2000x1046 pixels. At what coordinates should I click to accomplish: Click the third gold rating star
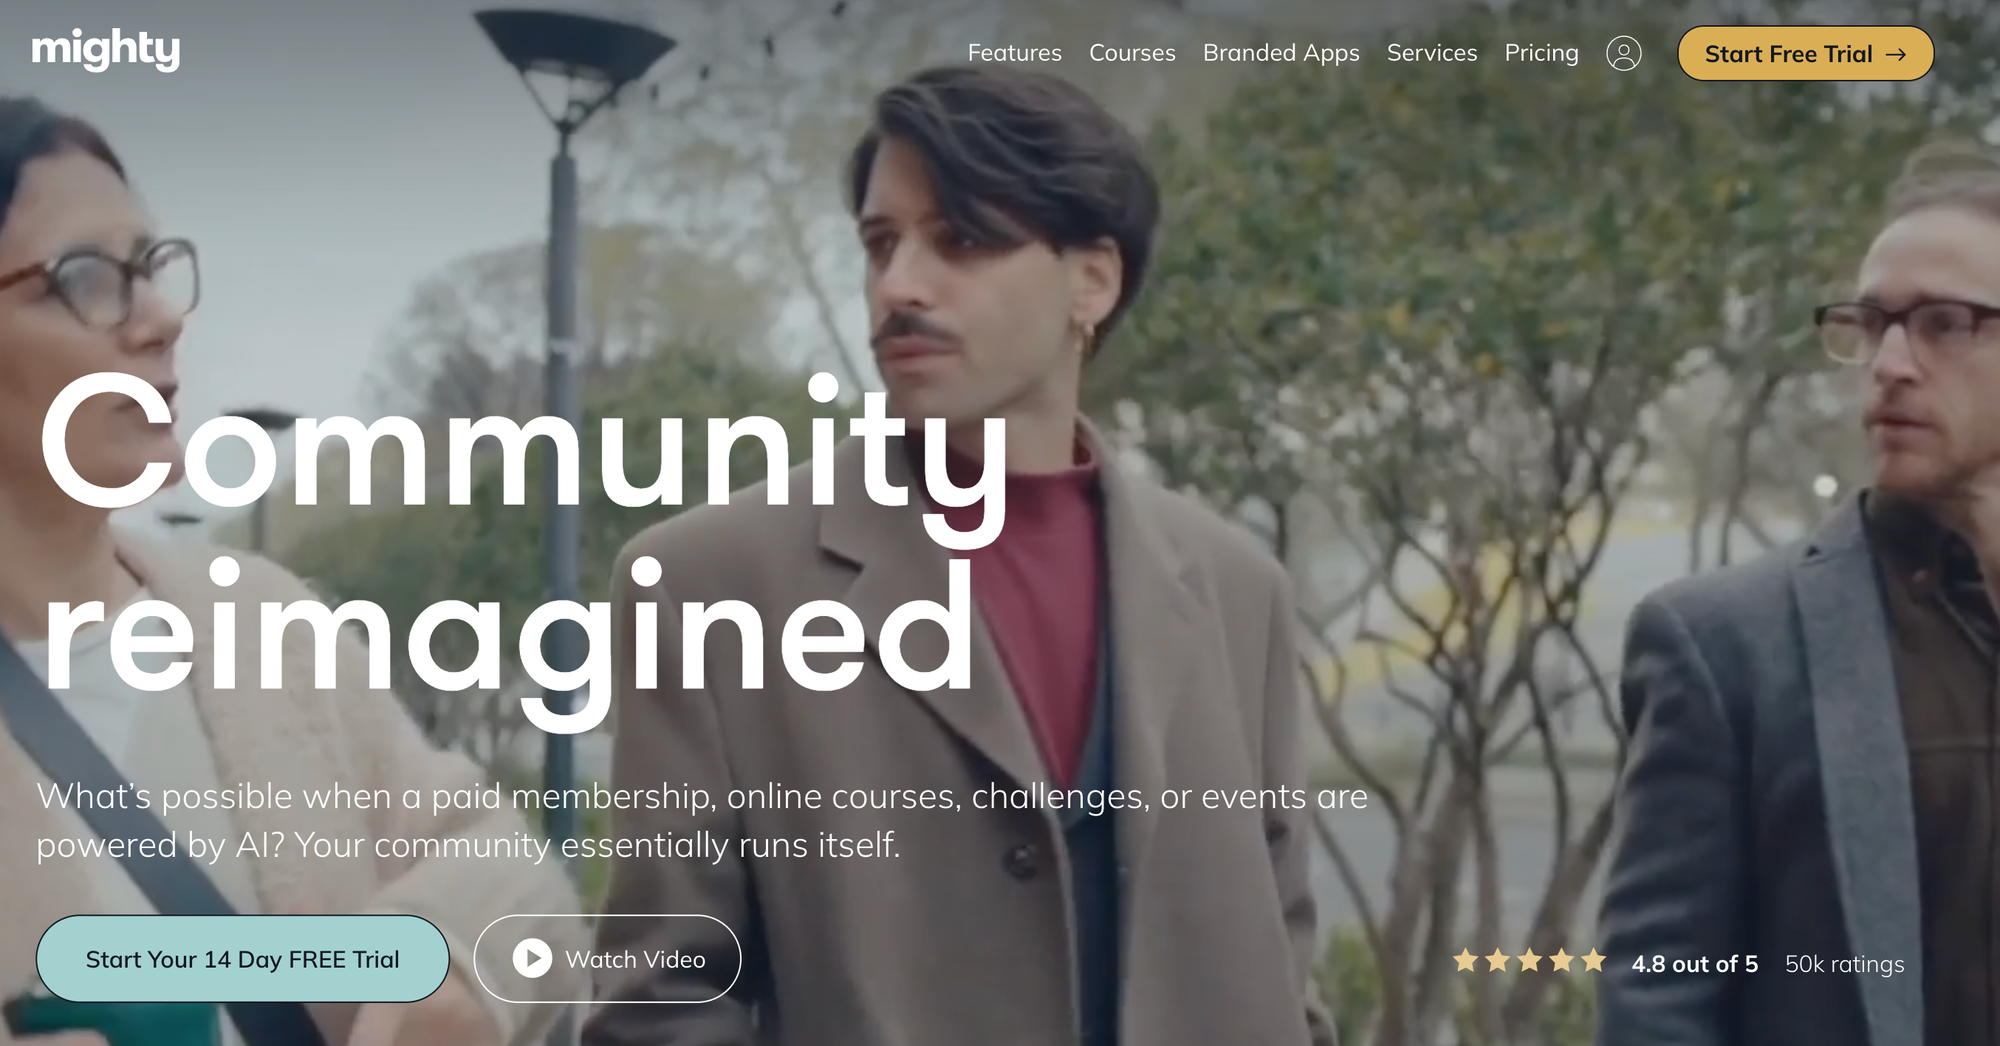1530,961
